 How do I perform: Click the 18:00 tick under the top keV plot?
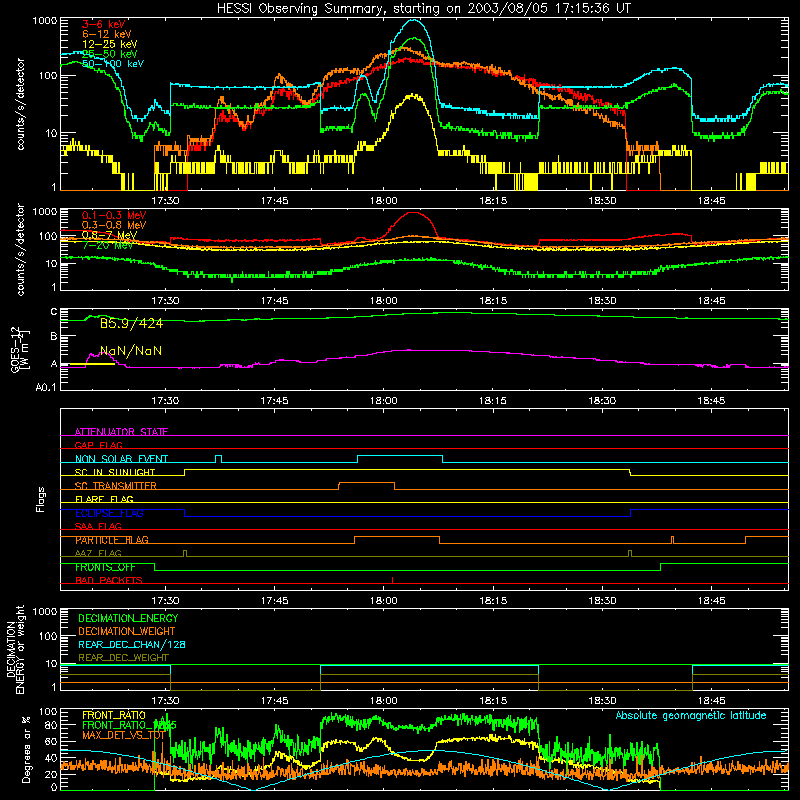click(384, 201)
